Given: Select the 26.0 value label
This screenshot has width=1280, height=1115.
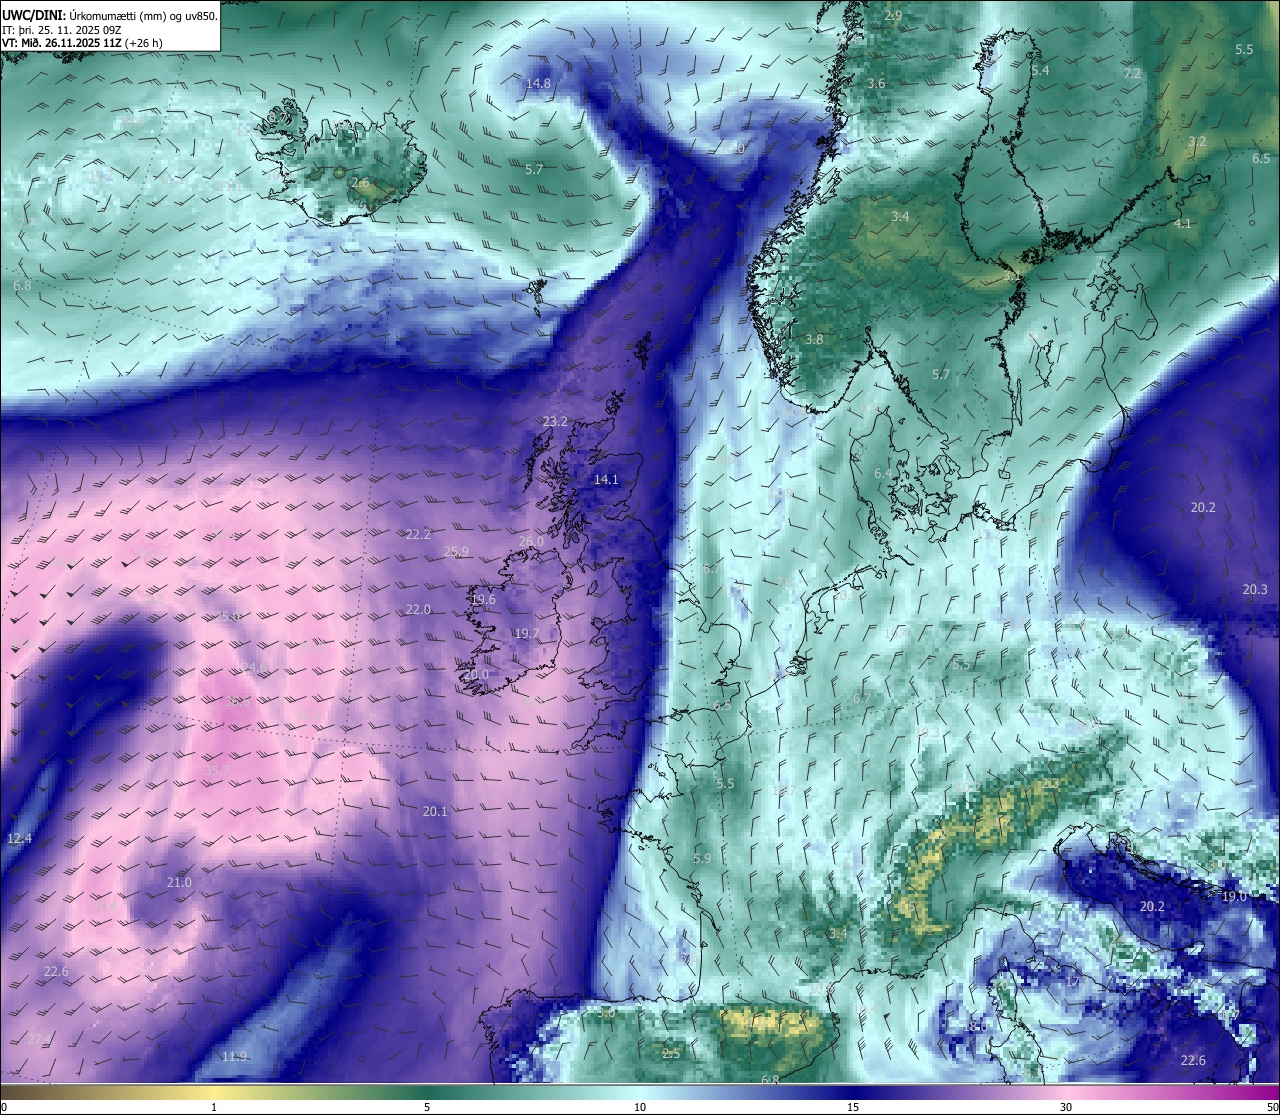Looking at the screenshot, I should (531, 541).
